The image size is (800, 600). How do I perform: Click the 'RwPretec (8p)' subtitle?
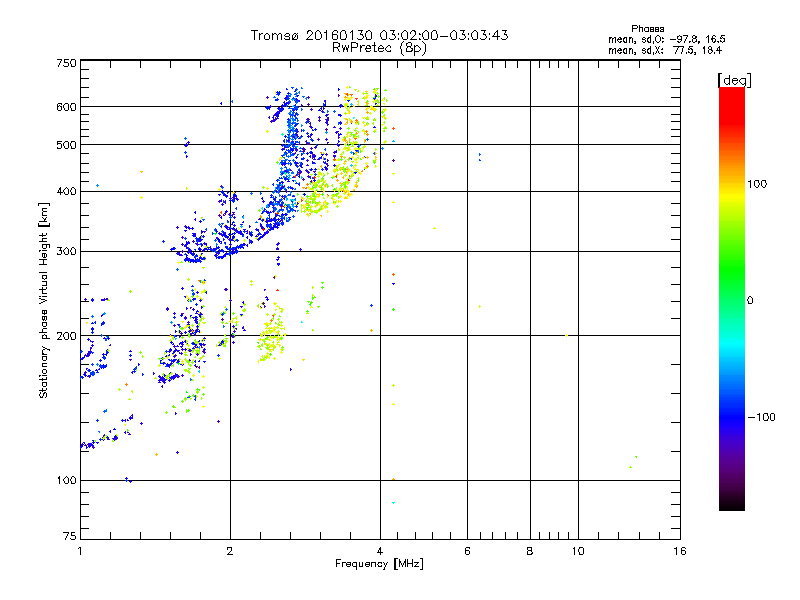click(379, 48)
